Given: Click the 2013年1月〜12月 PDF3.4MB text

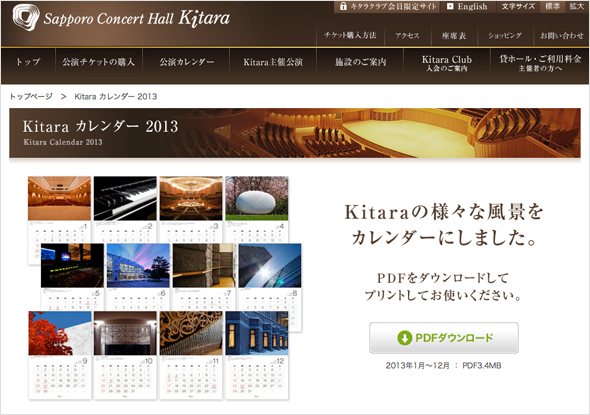Looking at the screenshot, I should click(x=443, y=365).
